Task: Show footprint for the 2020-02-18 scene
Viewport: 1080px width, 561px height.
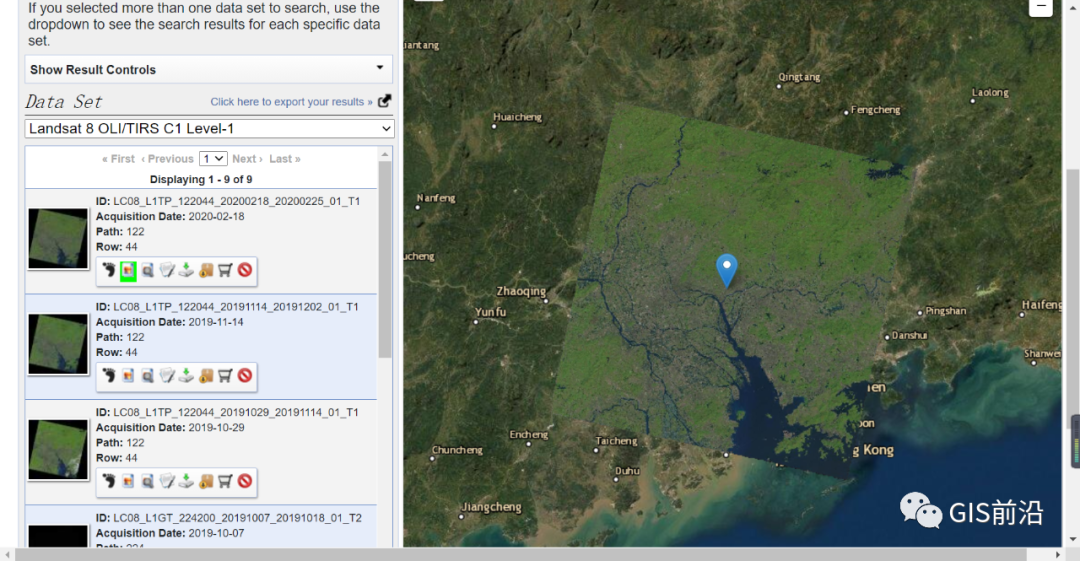Action: coord(109,270)
